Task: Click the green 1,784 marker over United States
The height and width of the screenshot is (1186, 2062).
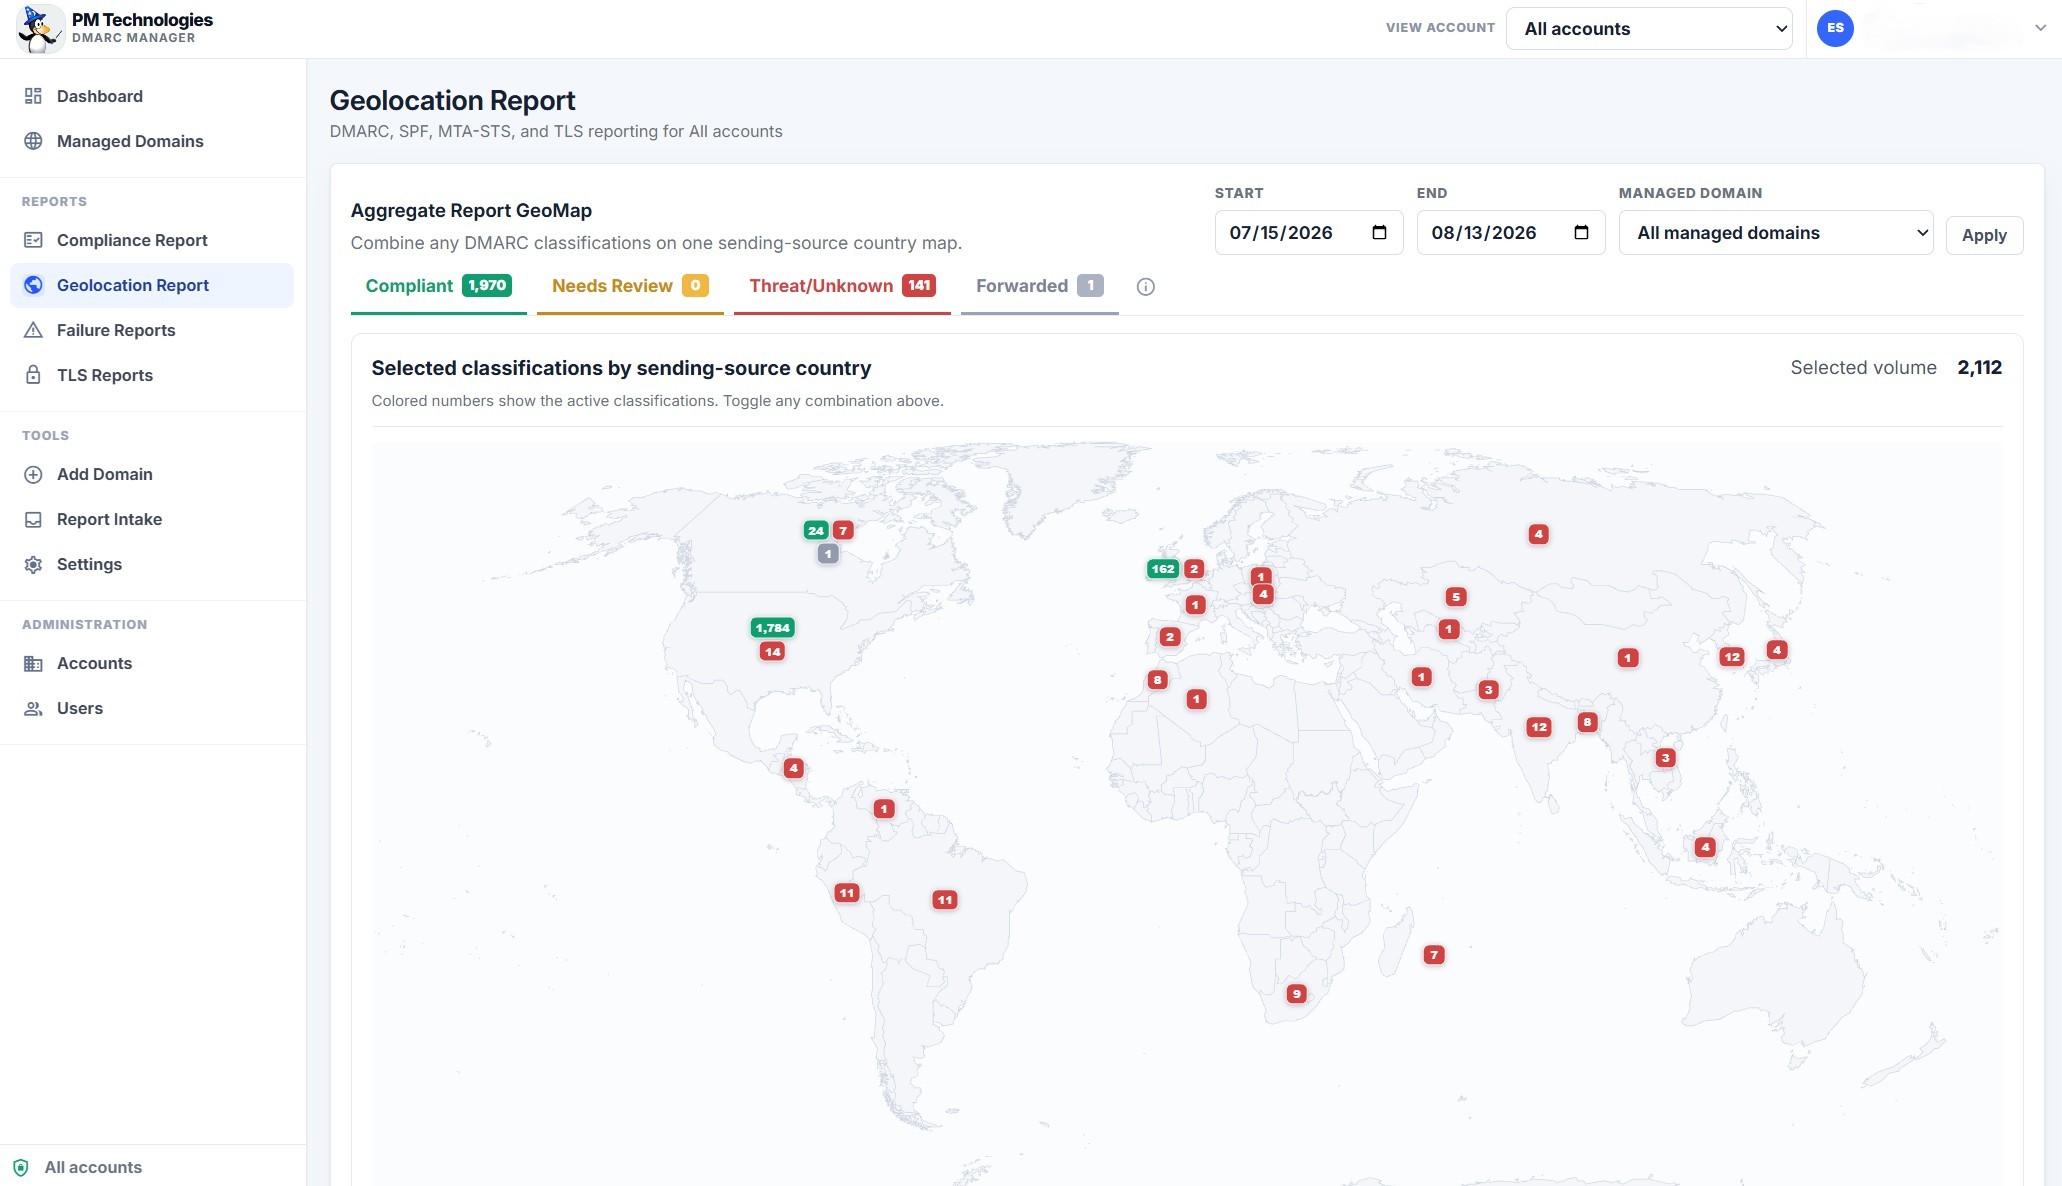Action: (x=773, y=628)
